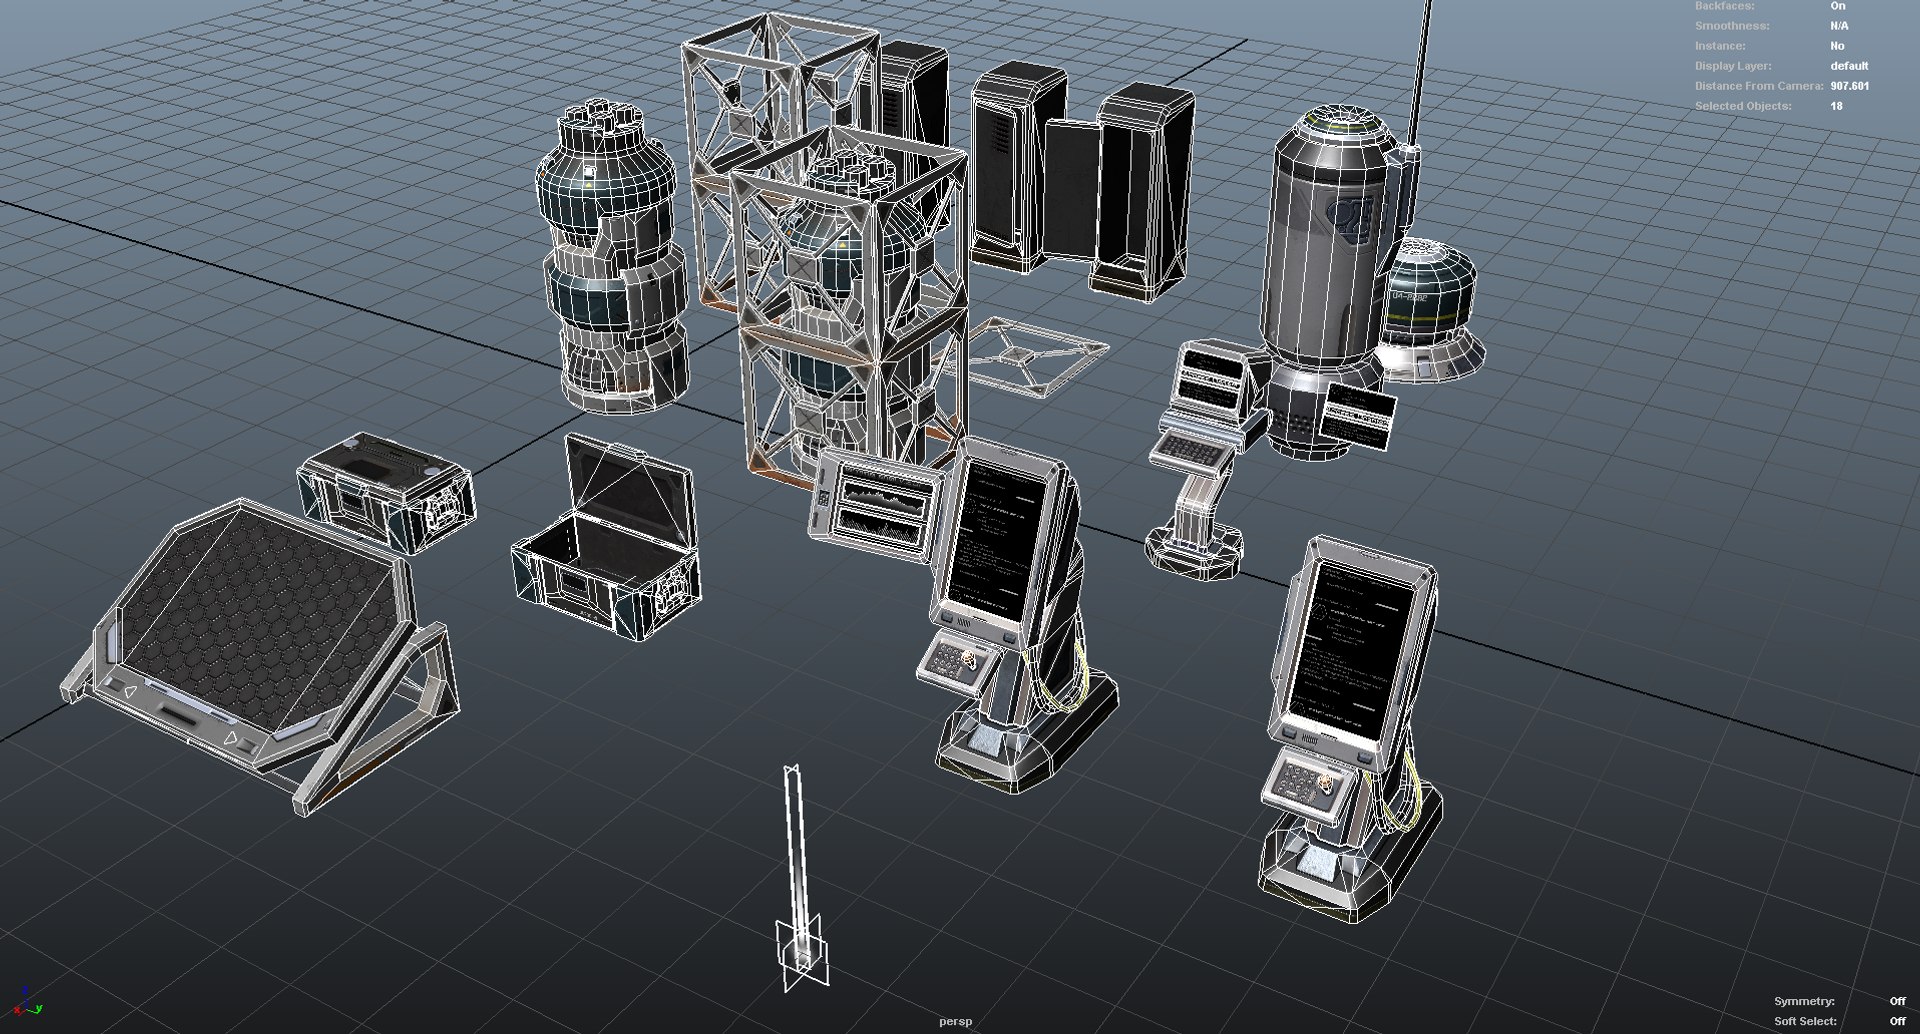Click the 'Instance:' HUD label
This screenshot has width=1920, height=1034.
click(1720, 46)
